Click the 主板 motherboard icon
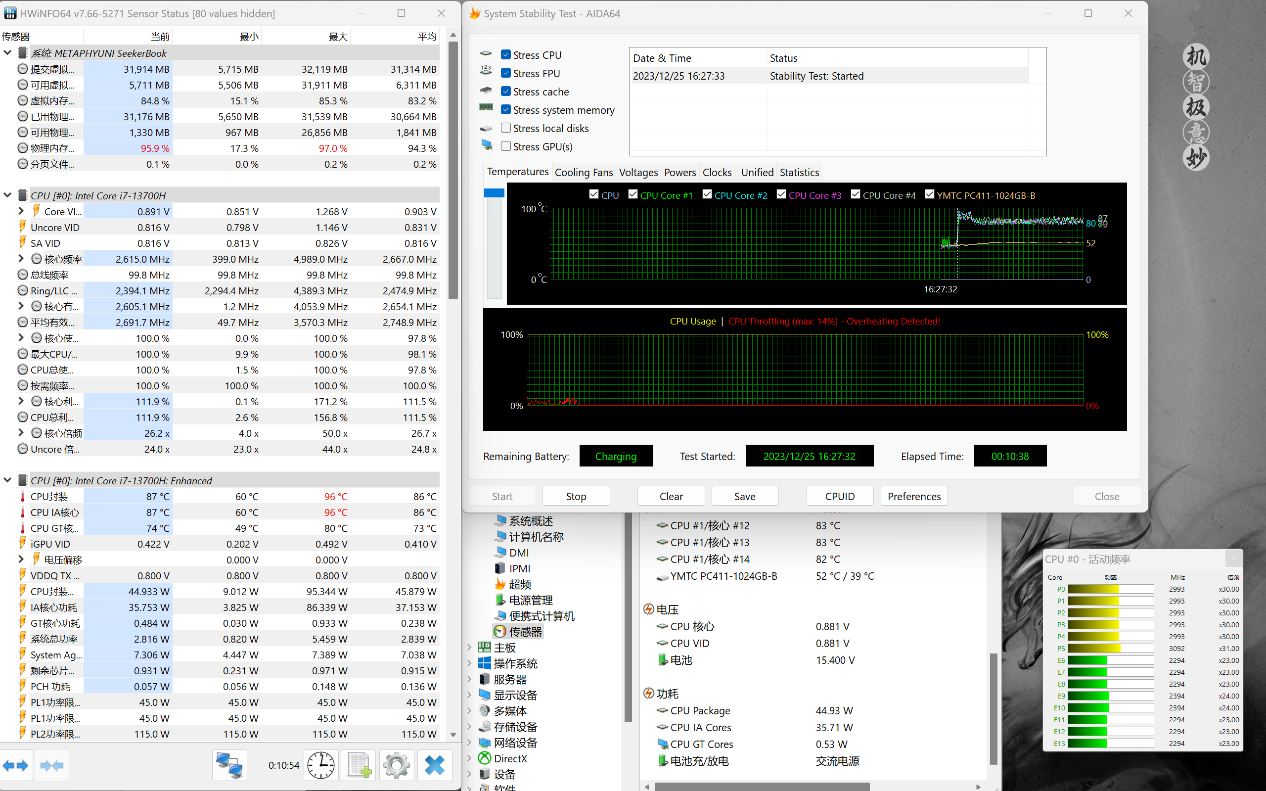The height and width of the screenshot is (791, 1266). (484, 647)
